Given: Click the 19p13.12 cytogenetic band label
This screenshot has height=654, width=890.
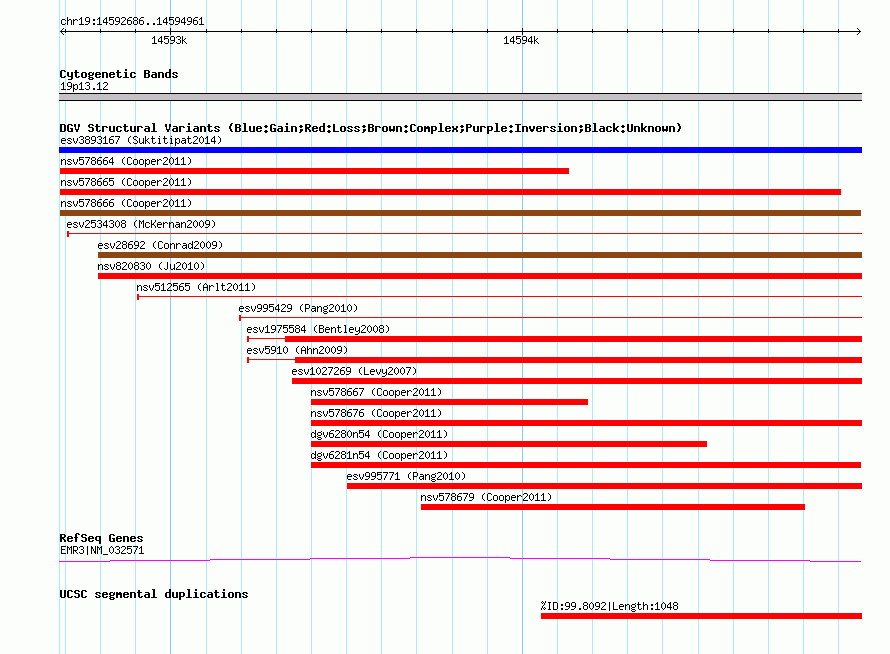Looking at the screenshot, I should pos(84,86).
